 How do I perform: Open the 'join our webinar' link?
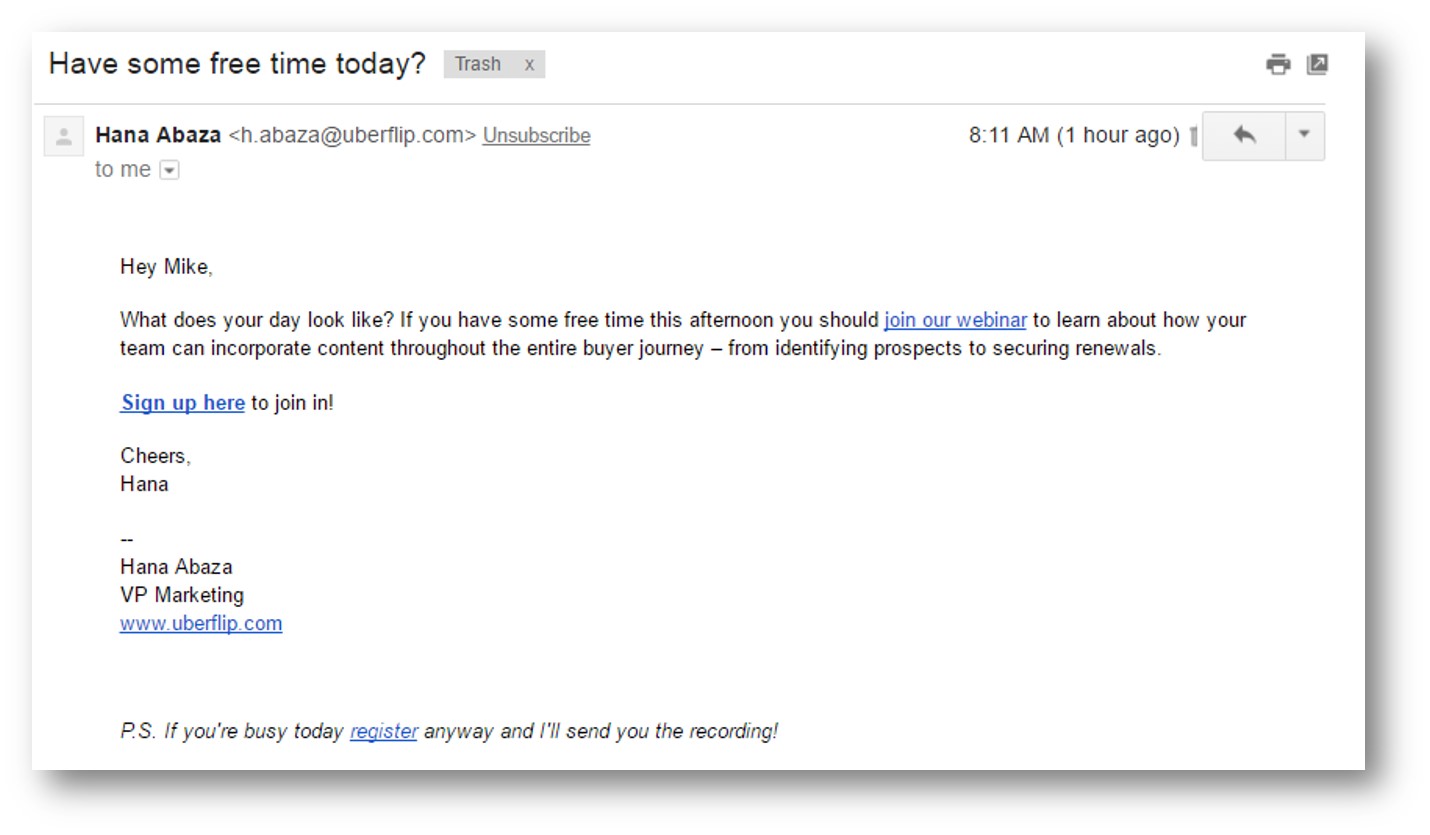(x=954, y=319)
